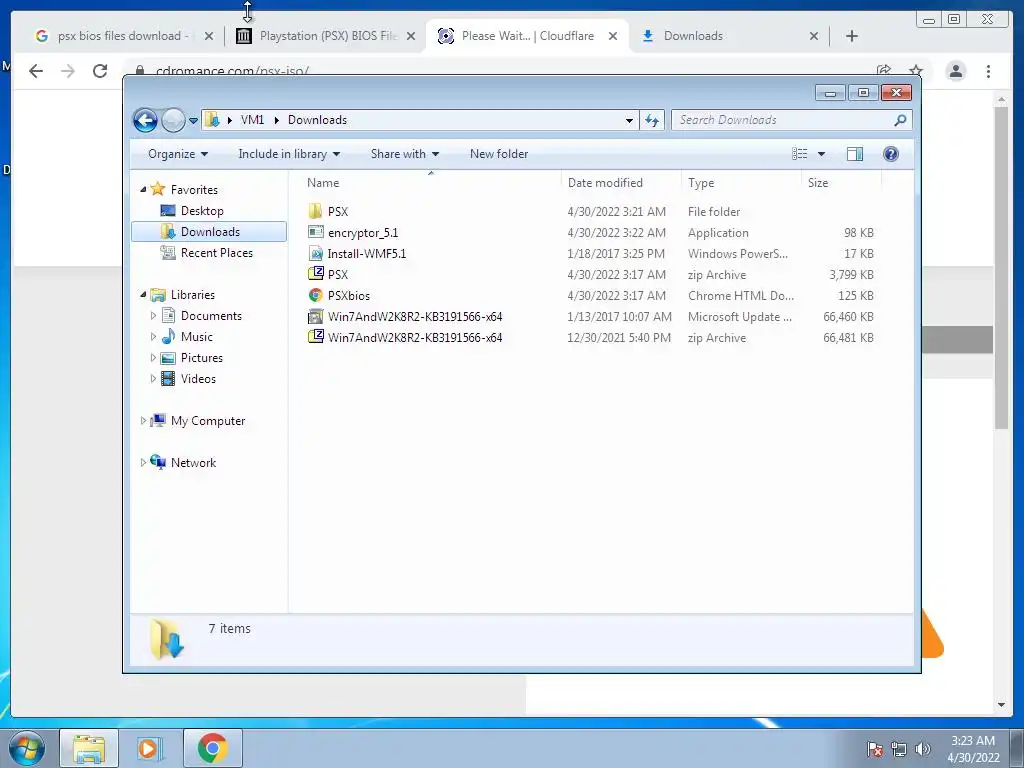Select encryptor_5.1 application icon
The width and height of the screenshot is (1024, 768).
(315, 232)
